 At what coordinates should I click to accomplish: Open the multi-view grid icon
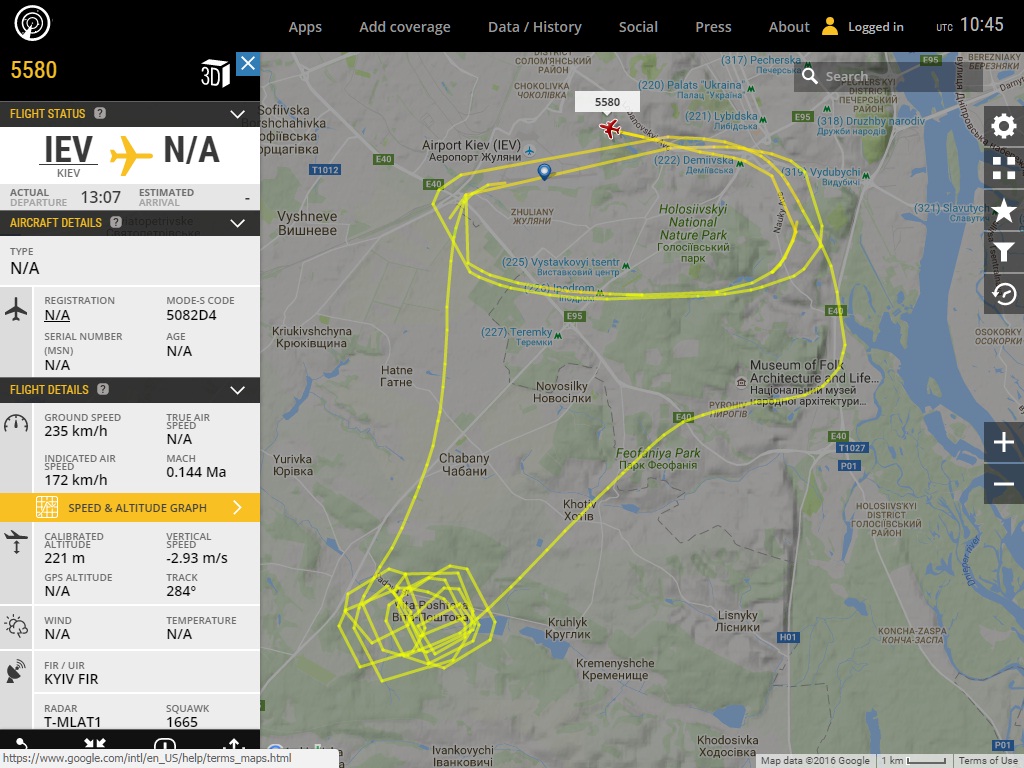click(x=1004, y=168)
